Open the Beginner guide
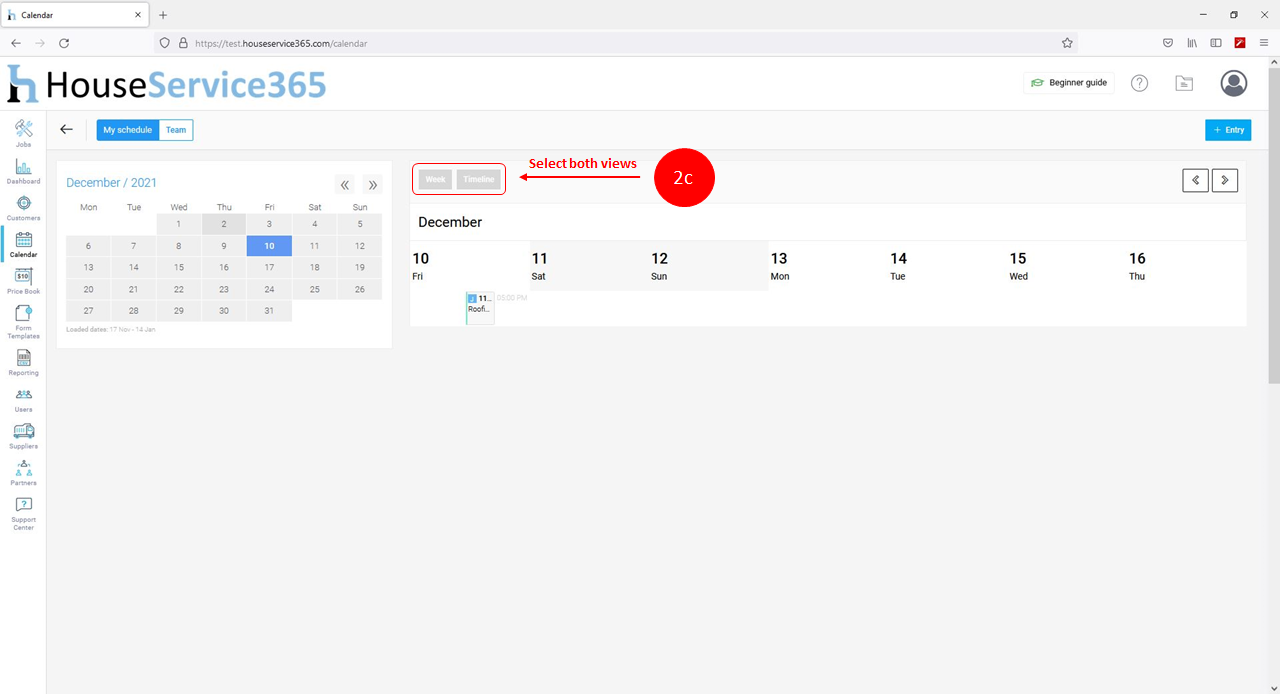The image size is (1280, 694). [x=1068, y=83]
